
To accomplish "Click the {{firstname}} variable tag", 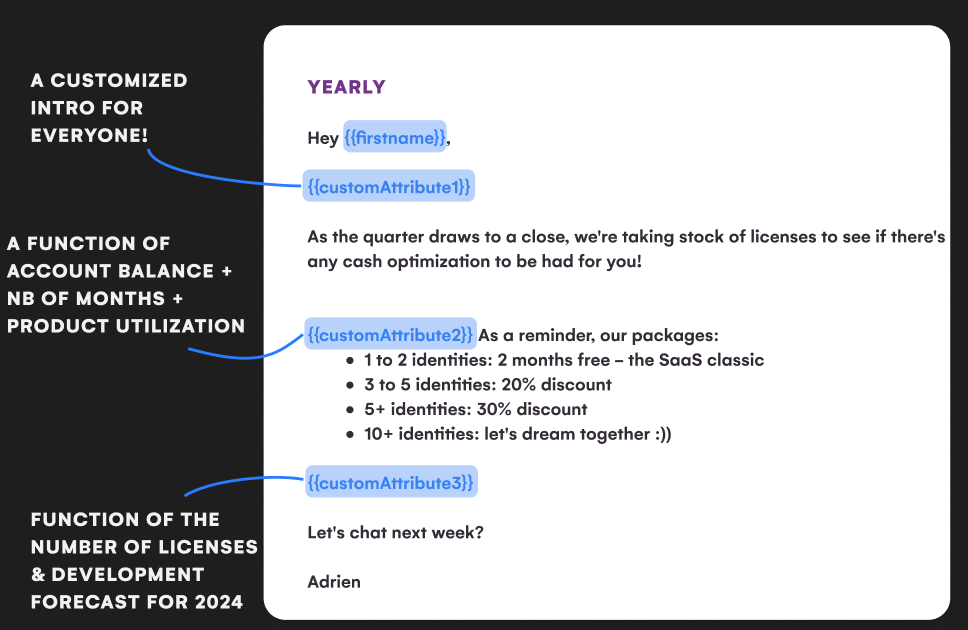I will point(395,138).
